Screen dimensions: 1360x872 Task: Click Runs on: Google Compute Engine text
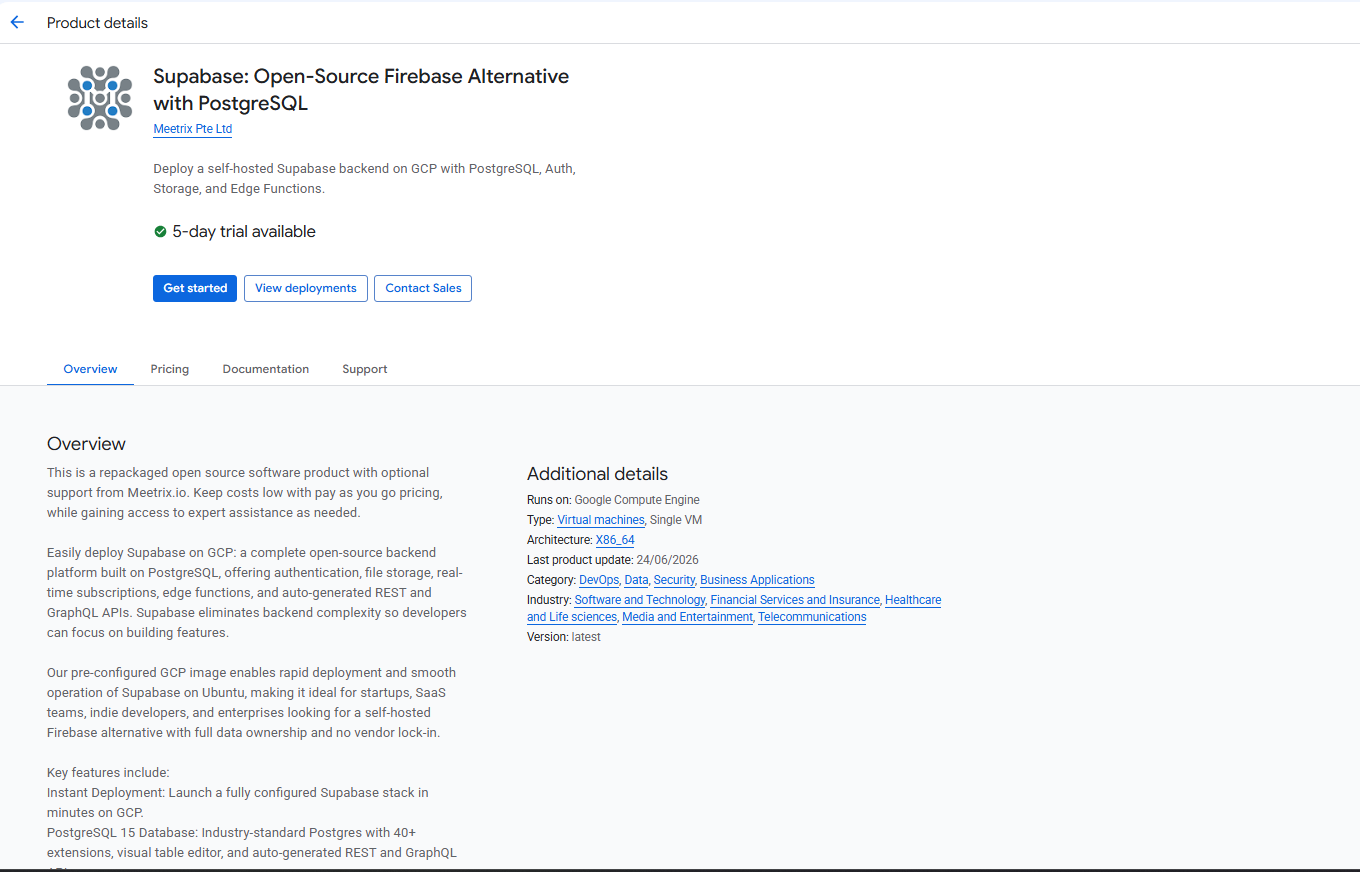click(x=613, y=500)
